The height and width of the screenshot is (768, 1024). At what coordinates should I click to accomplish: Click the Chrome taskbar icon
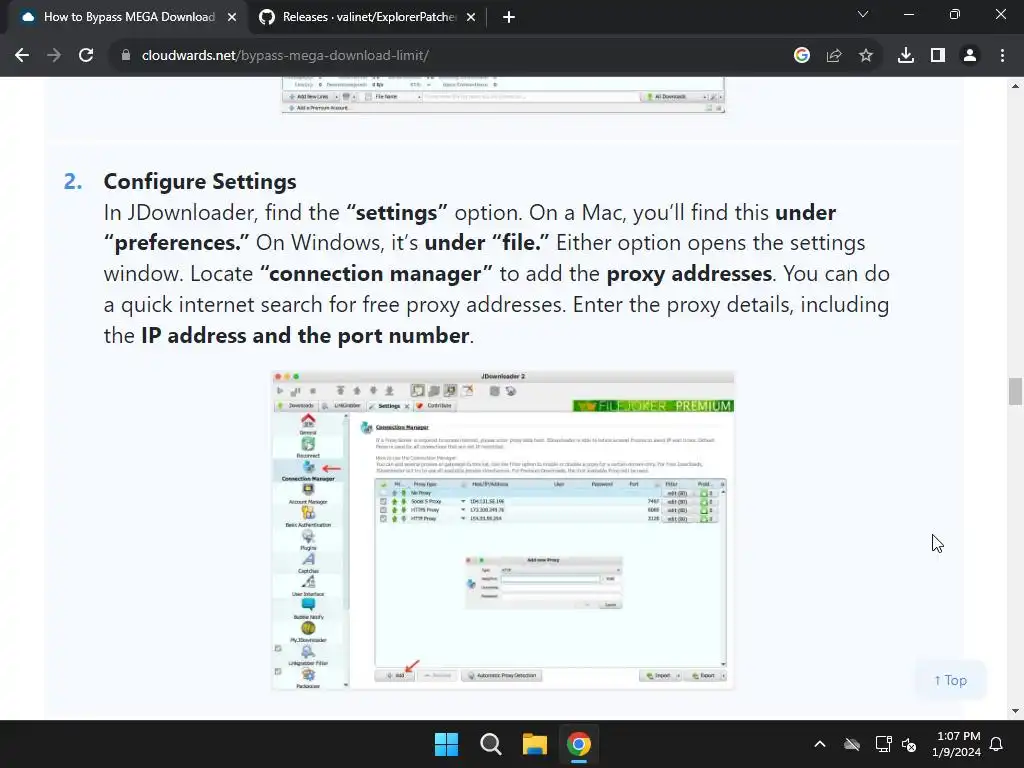tap(579, 744)
